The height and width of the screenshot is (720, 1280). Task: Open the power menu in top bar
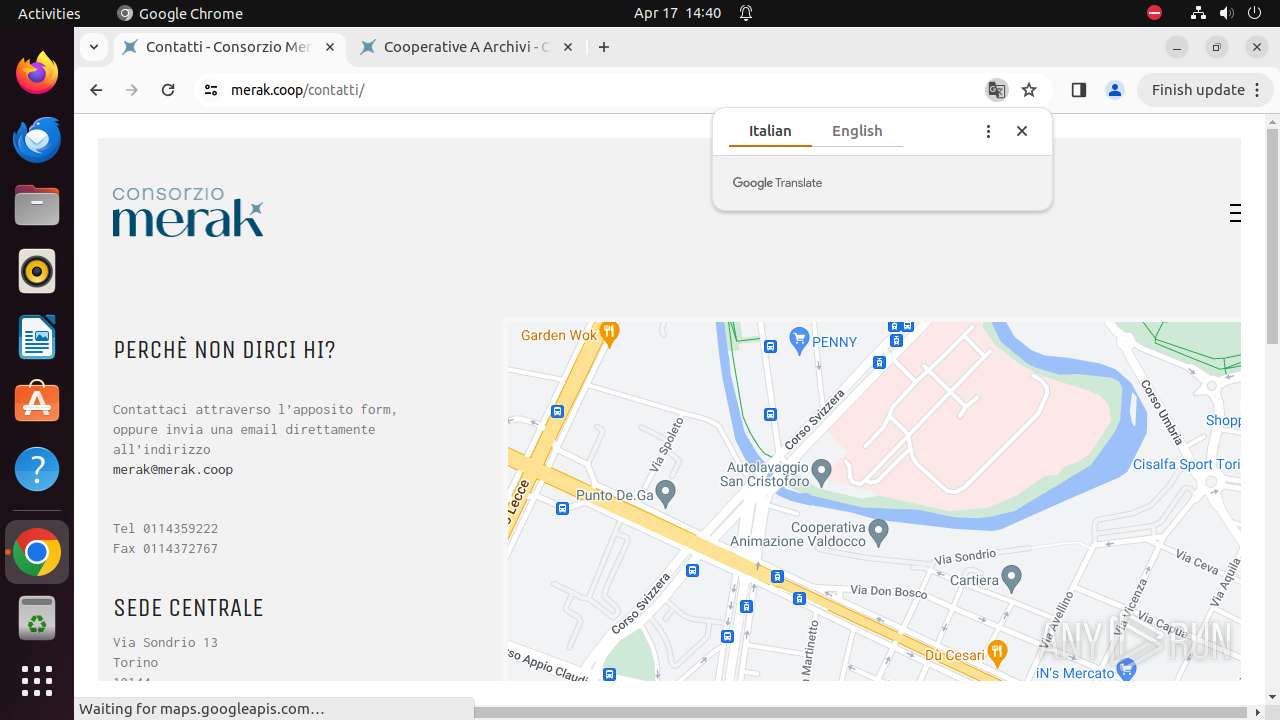(x=1254, y=13)
